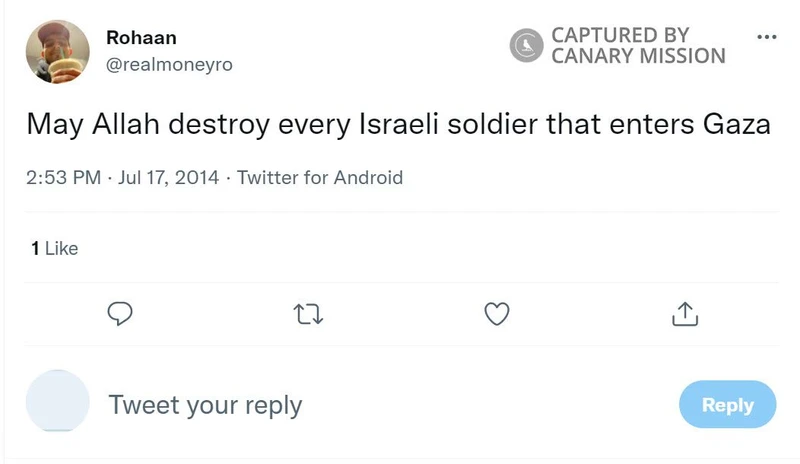
Task: Click the retweet arrows icon
Action: [x=309, y=315]
